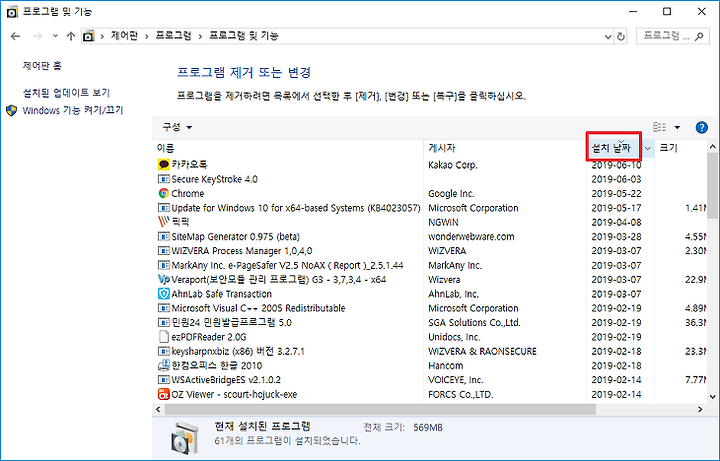Open the 제어판 홈 link

pyautogui.click(x=42, y=66)
